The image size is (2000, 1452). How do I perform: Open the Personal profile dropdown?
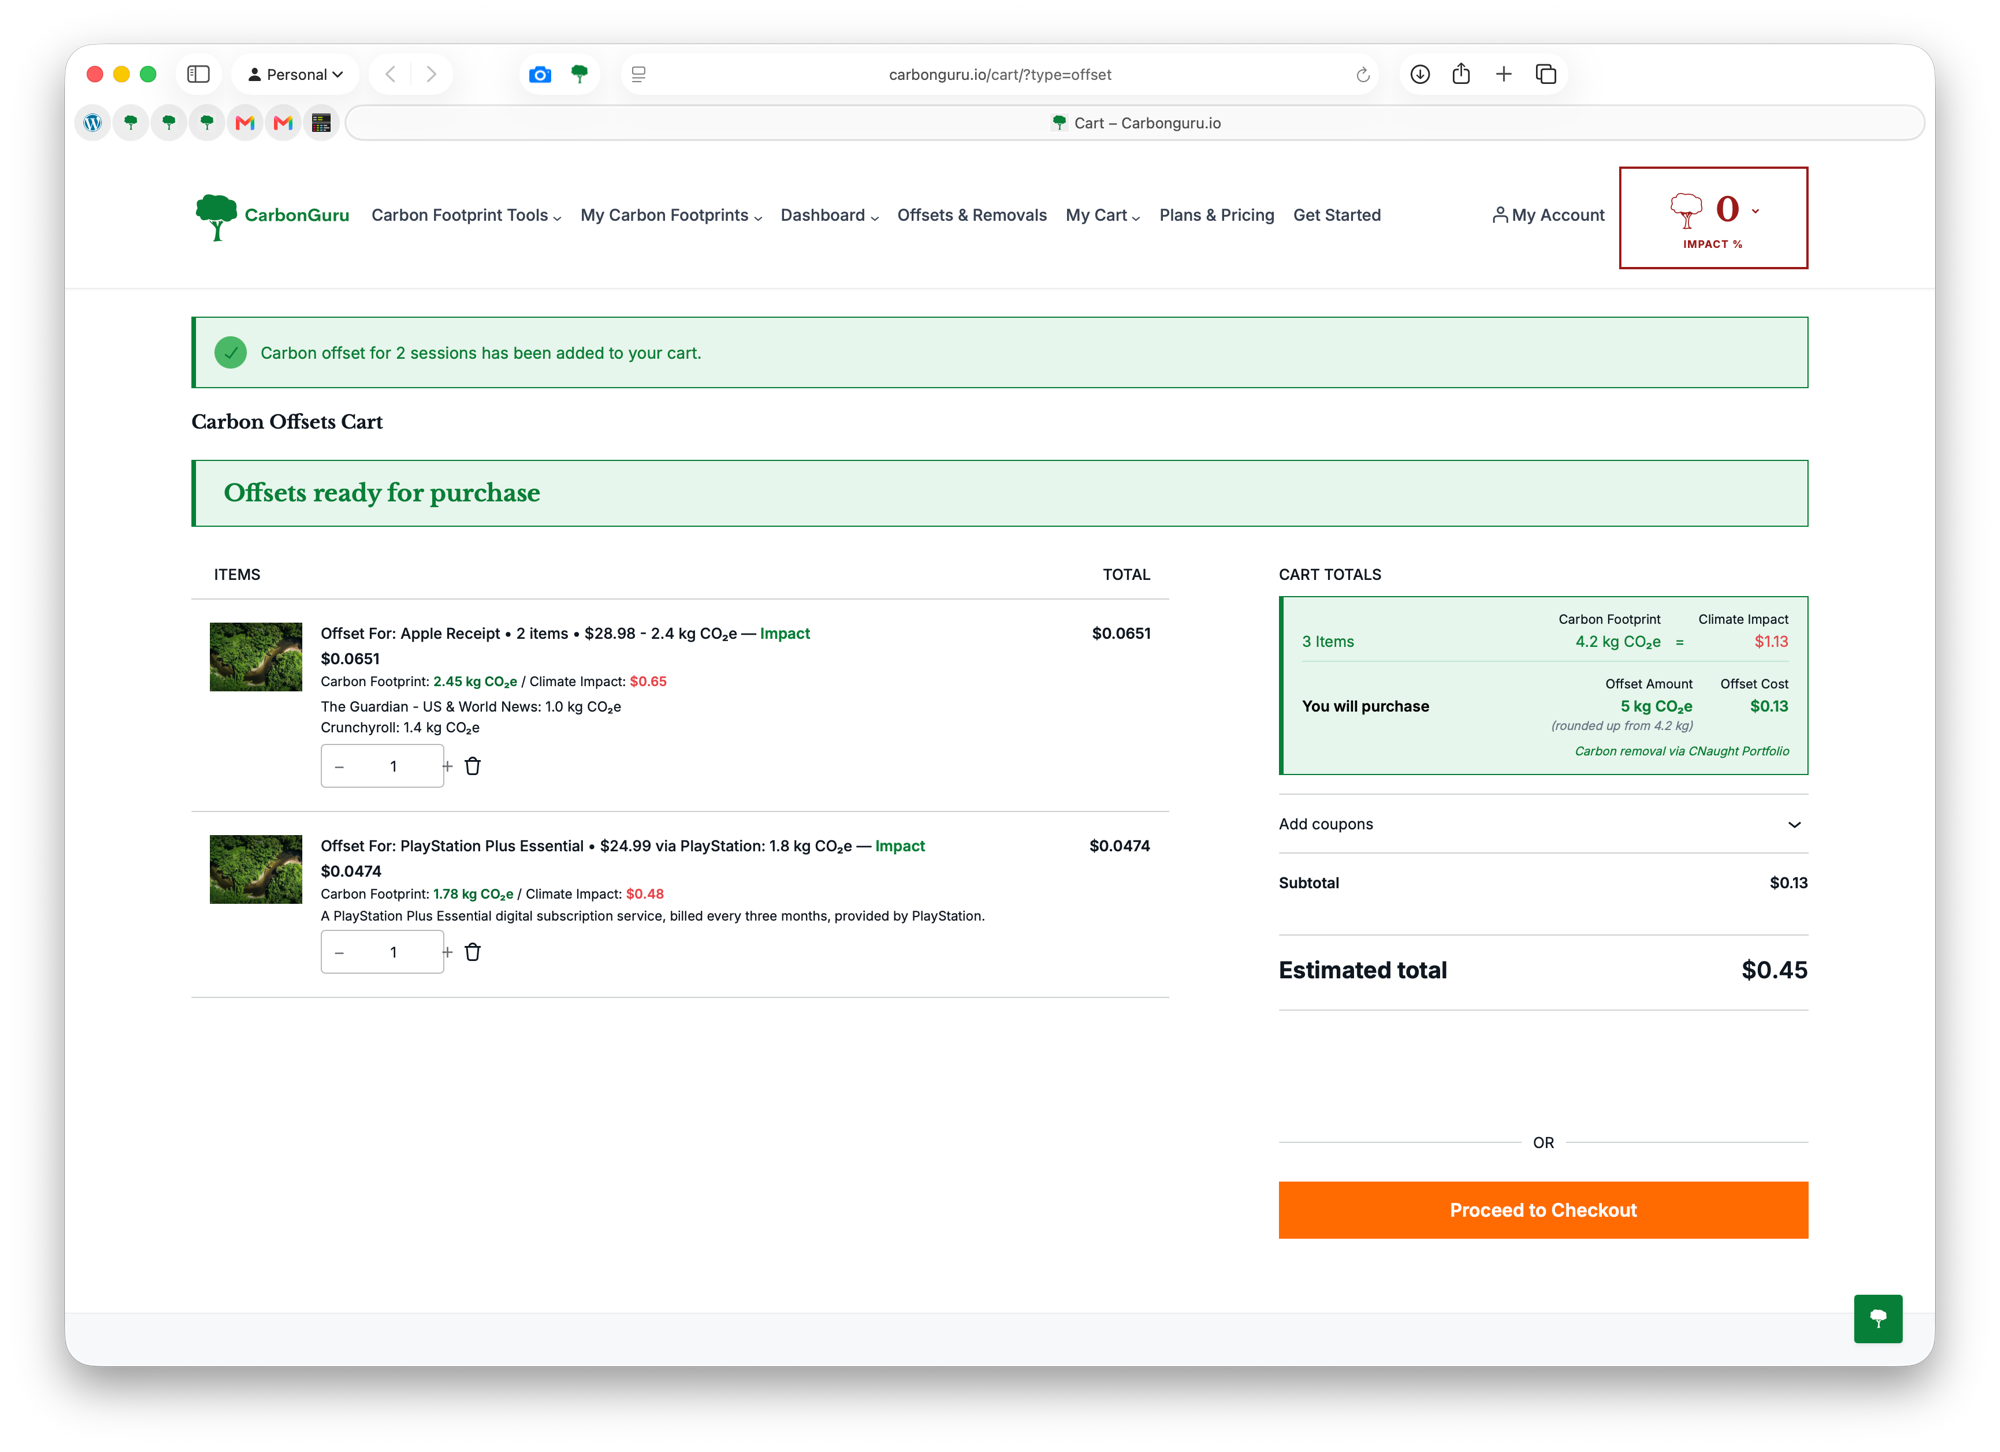pos(295,74)
